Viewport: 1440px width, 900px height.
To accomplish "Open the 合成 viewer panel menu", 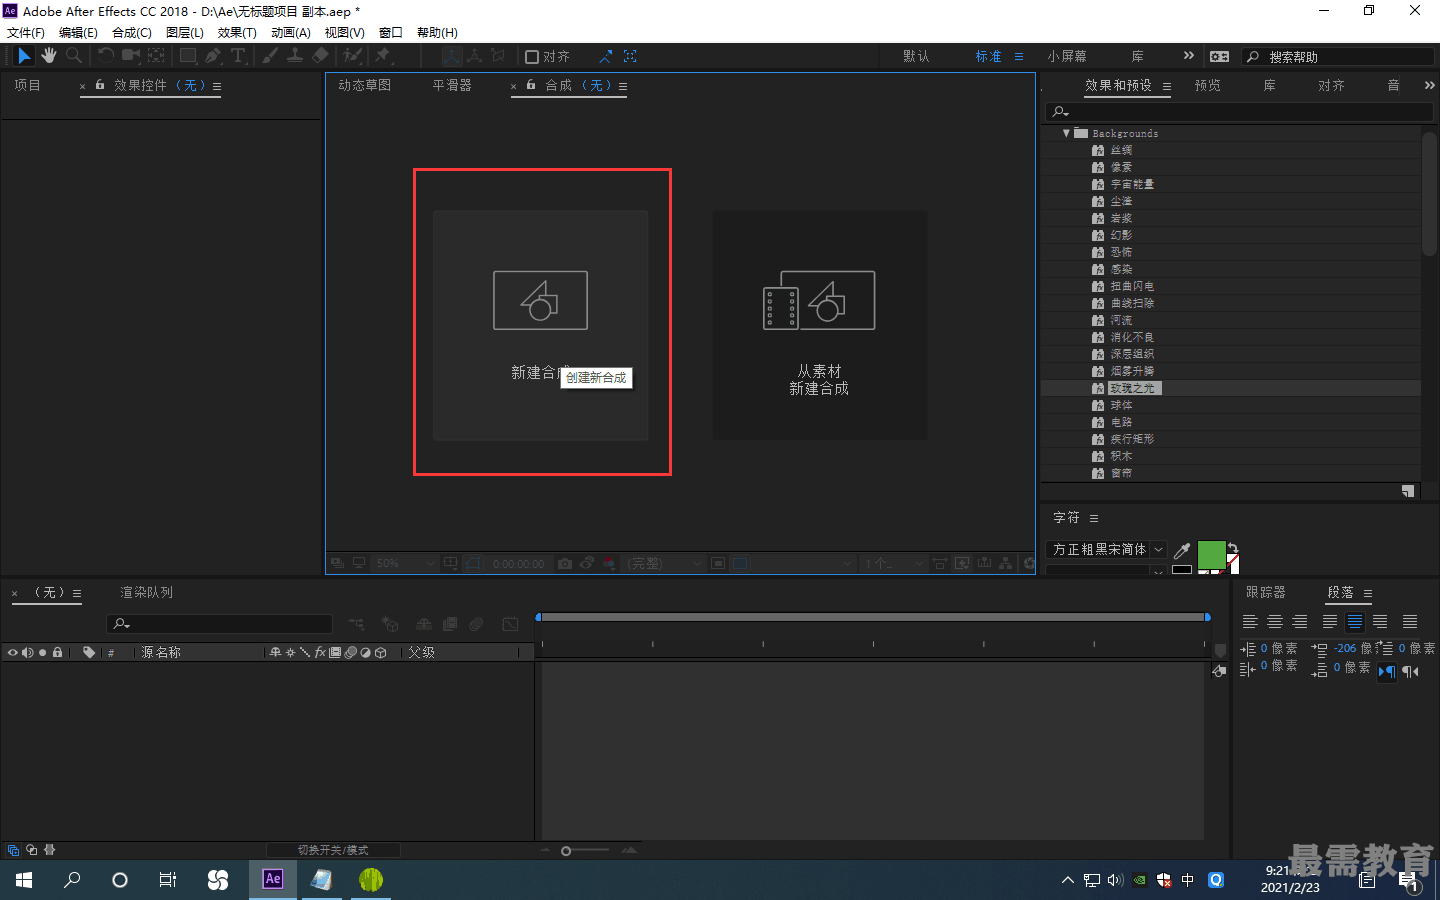I will (623, 86).
